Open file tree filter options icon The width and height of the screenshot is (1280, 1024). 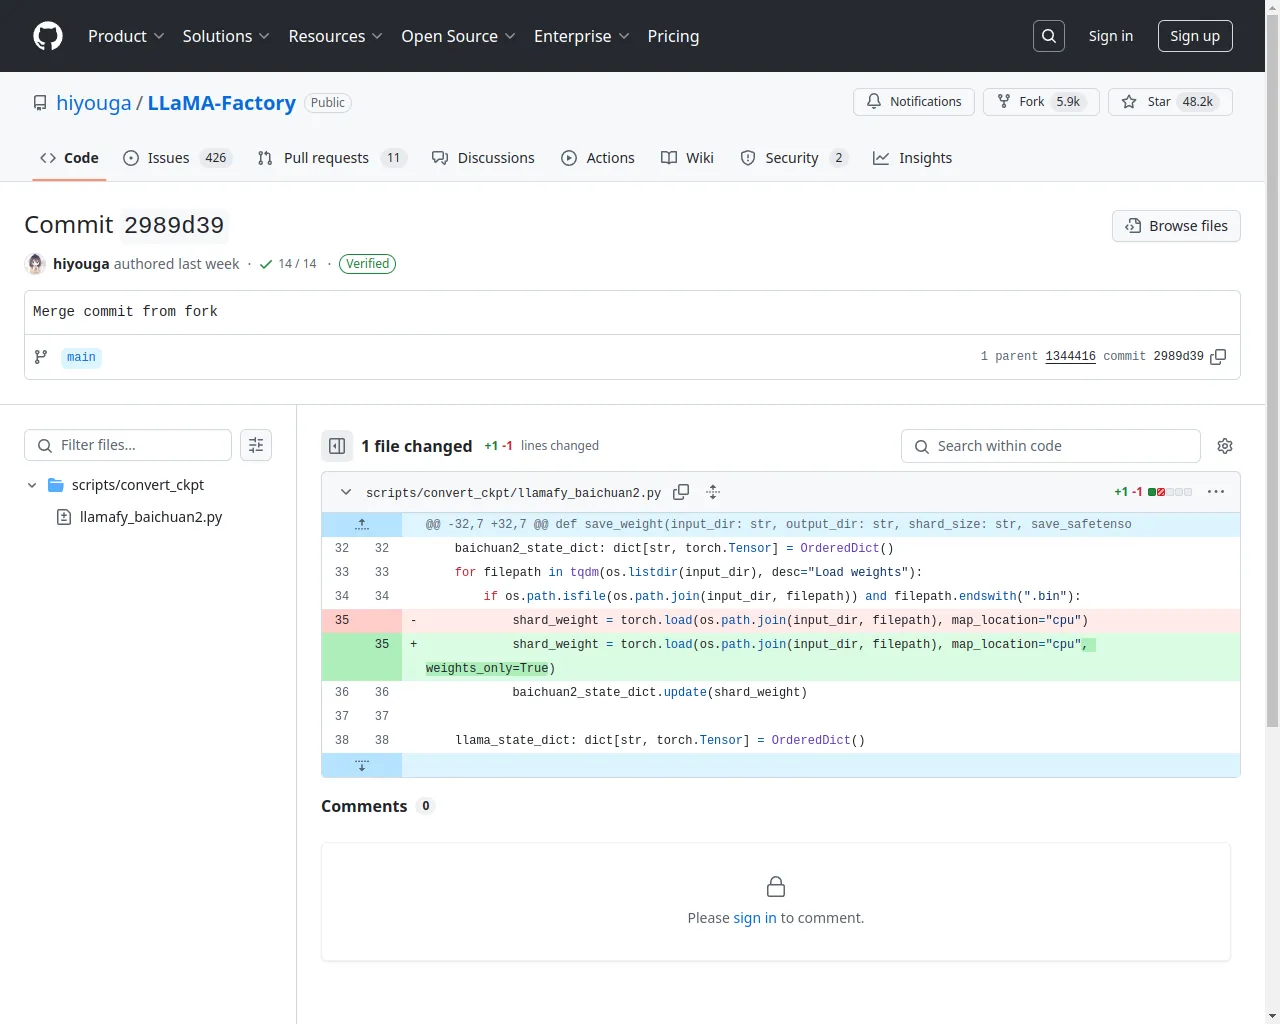point(256,445)
